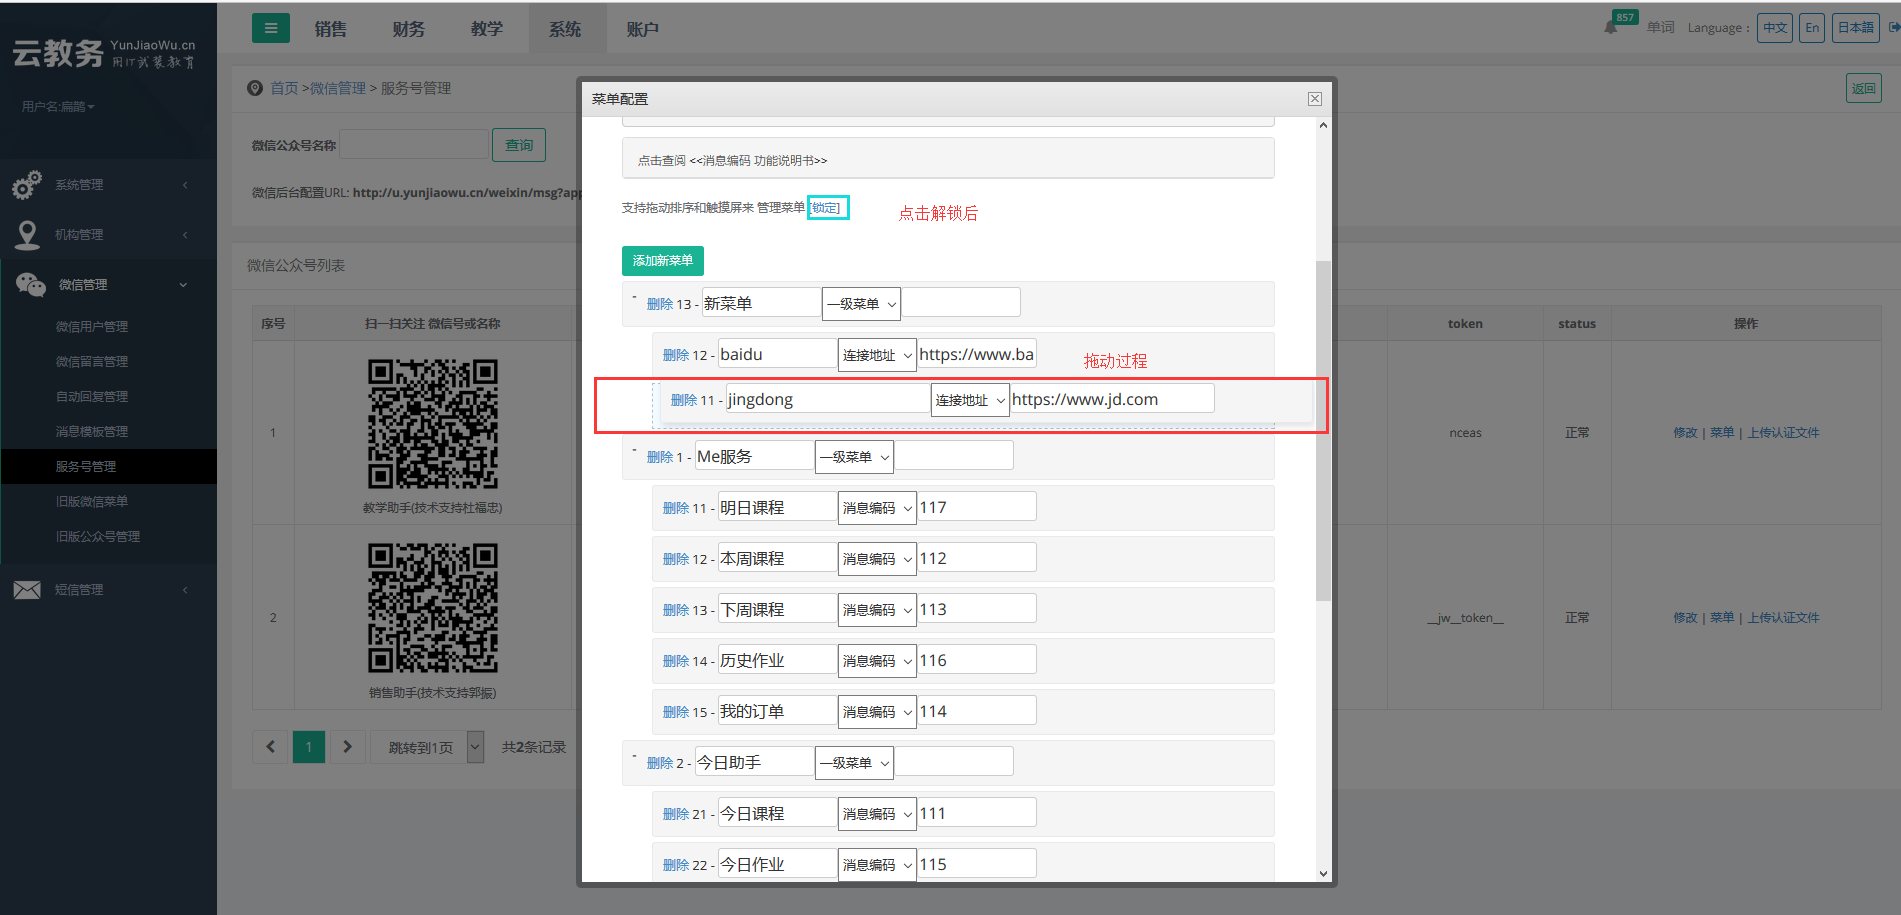
Task: Open 消息编码 功能说明书 help link
Action: tap(758, 161)
